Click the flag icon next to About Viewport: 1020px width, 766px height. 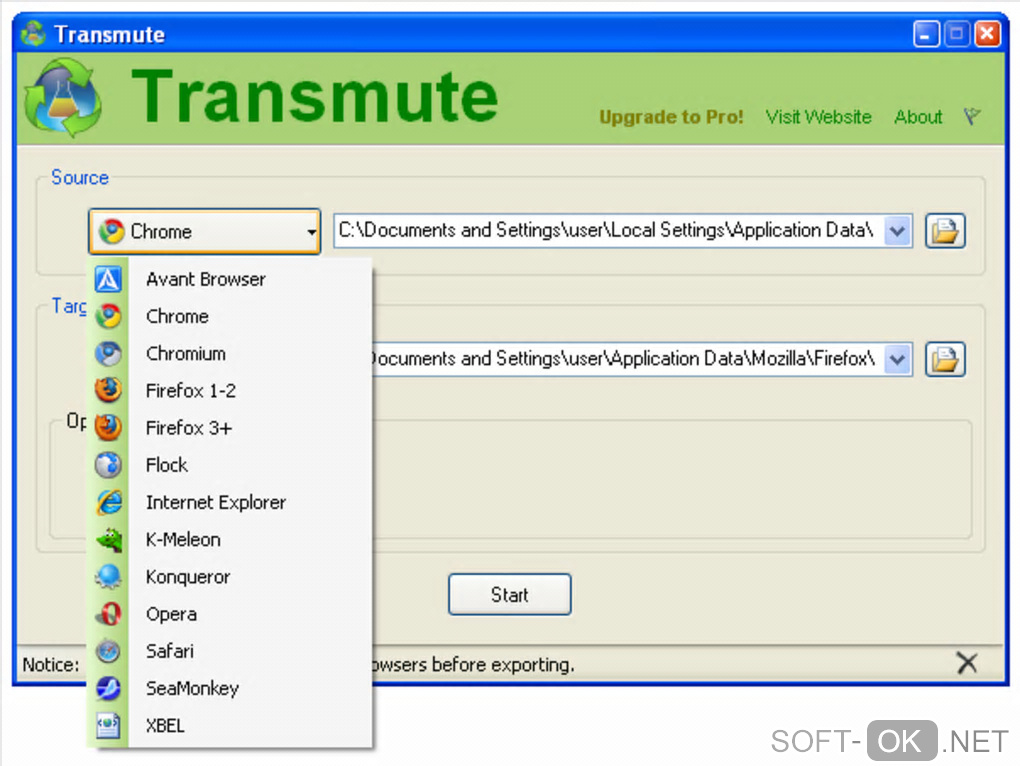pyautogui.click(x=972, y=117)
